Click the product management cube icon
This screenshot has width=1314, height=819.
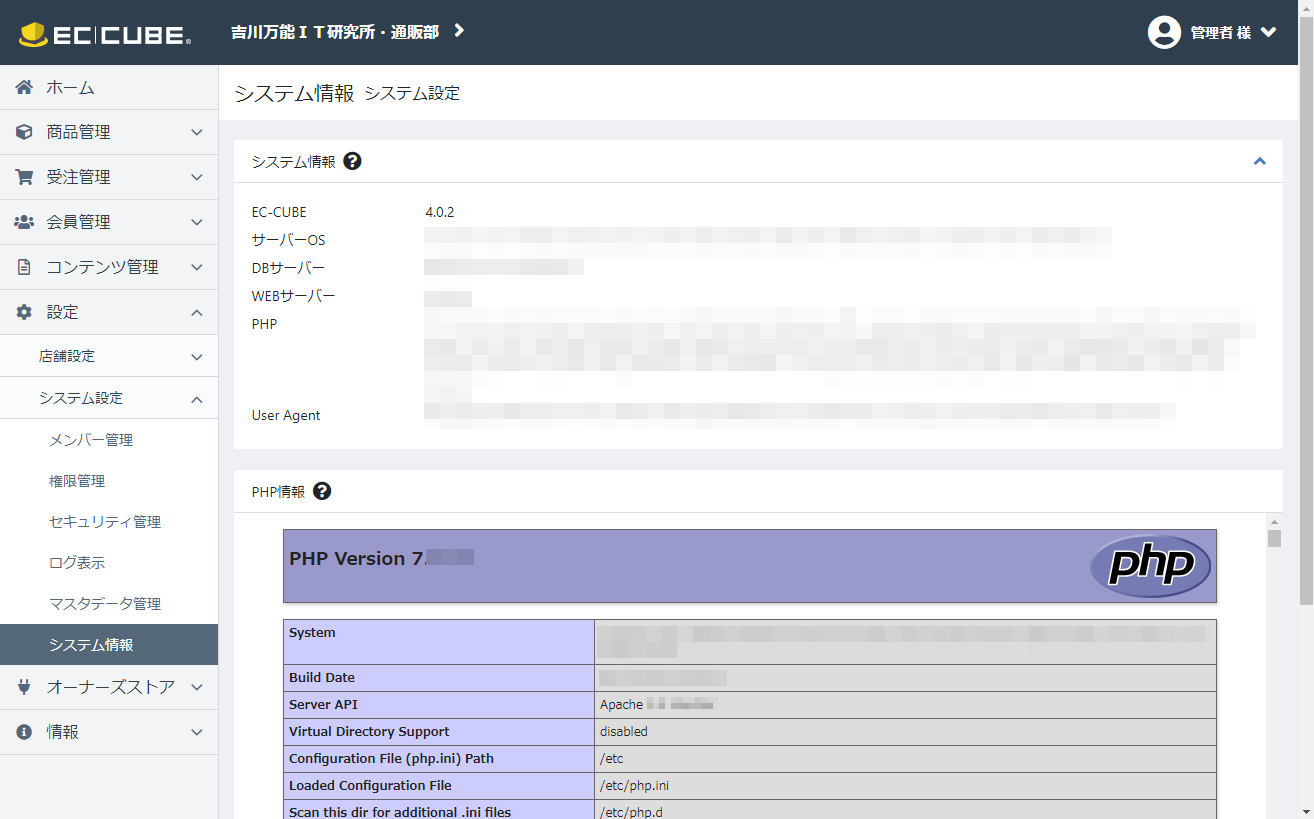click(24, 132)
